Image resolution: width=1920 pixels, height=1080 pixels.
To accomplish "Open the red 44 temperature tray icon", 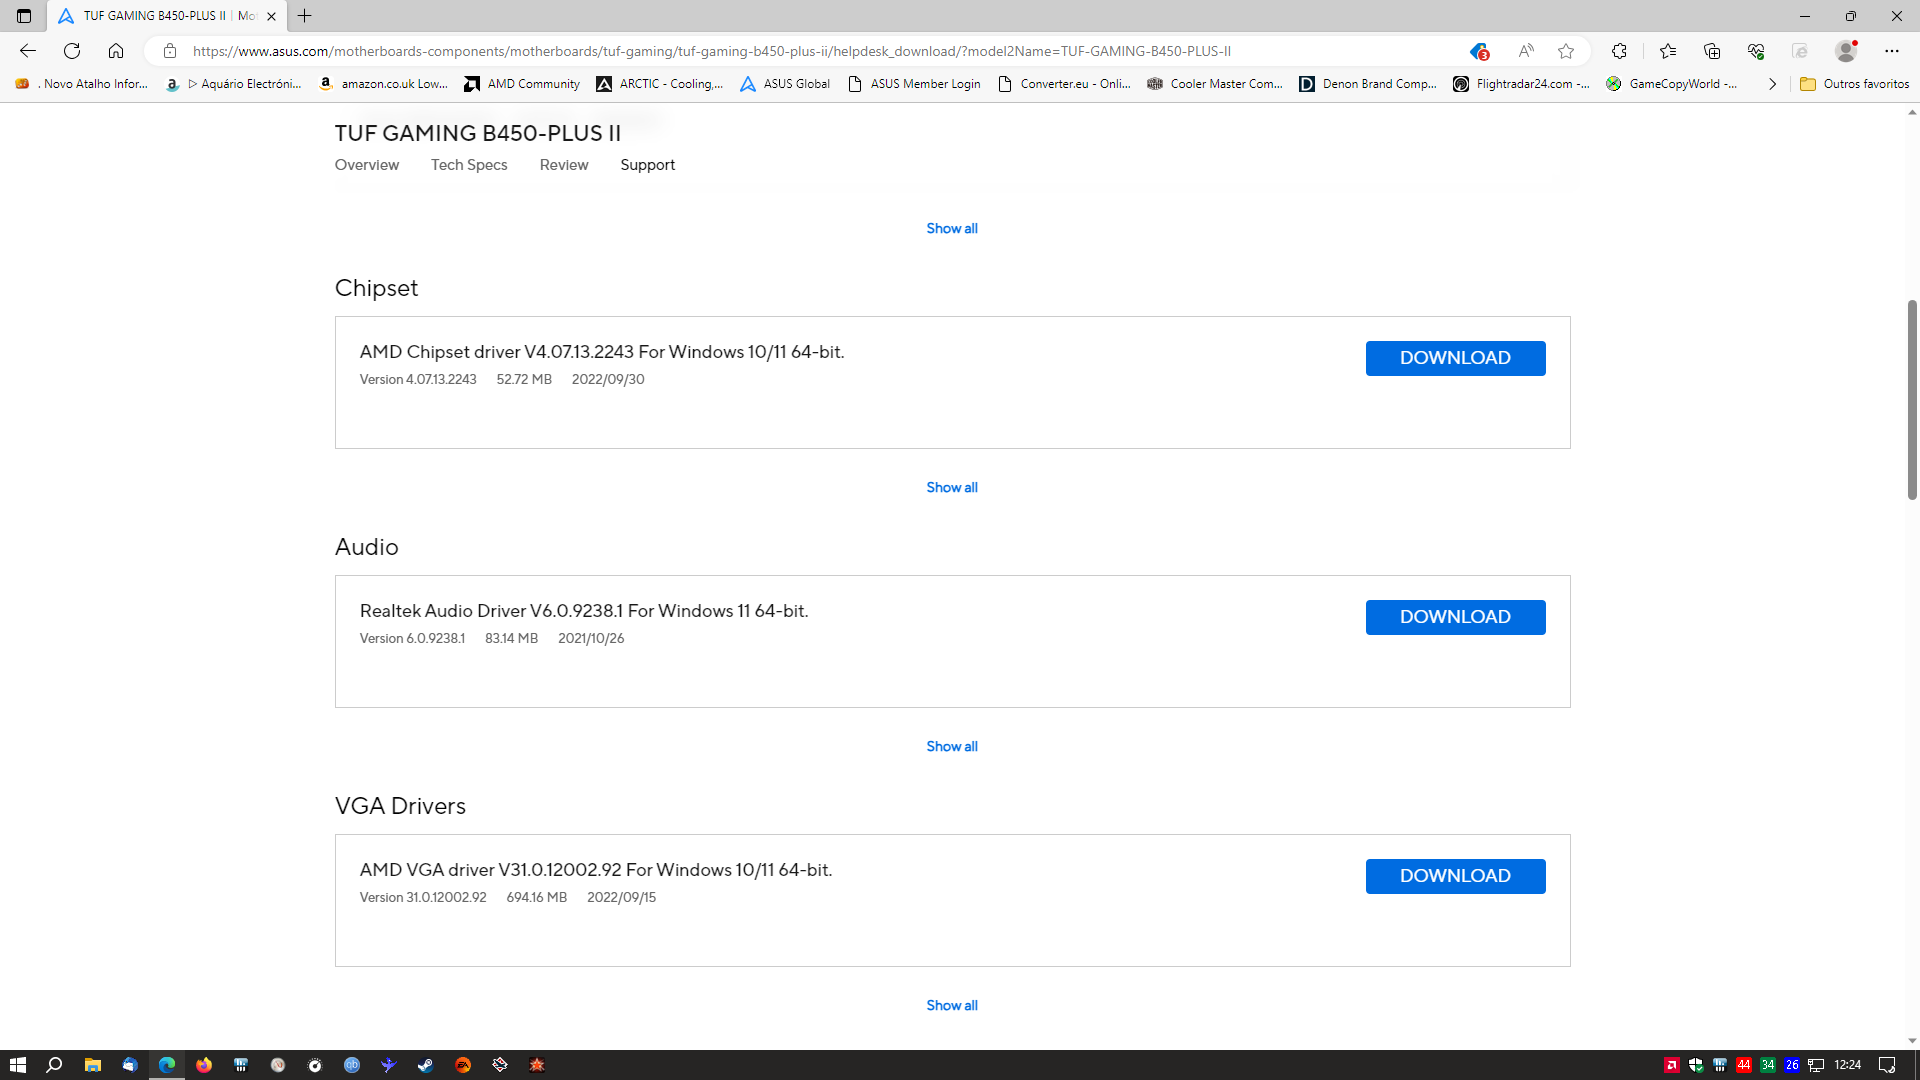I will (1744, 1065).
